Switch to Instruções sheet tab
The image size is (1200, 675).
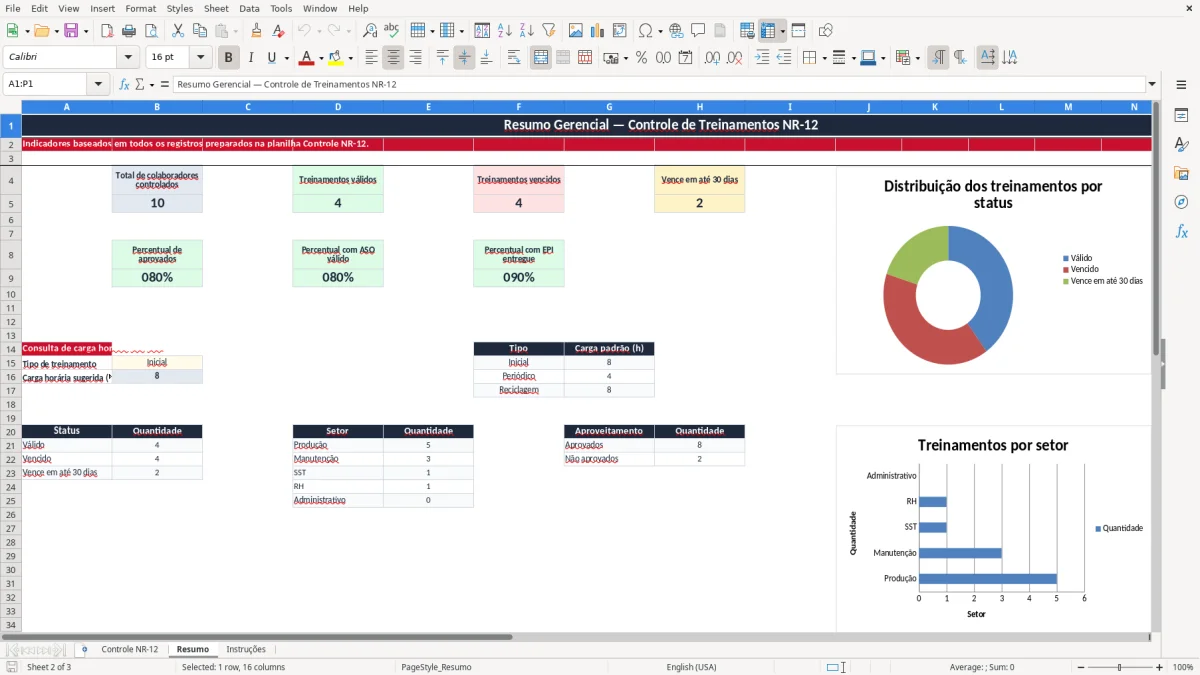[246, 650]
